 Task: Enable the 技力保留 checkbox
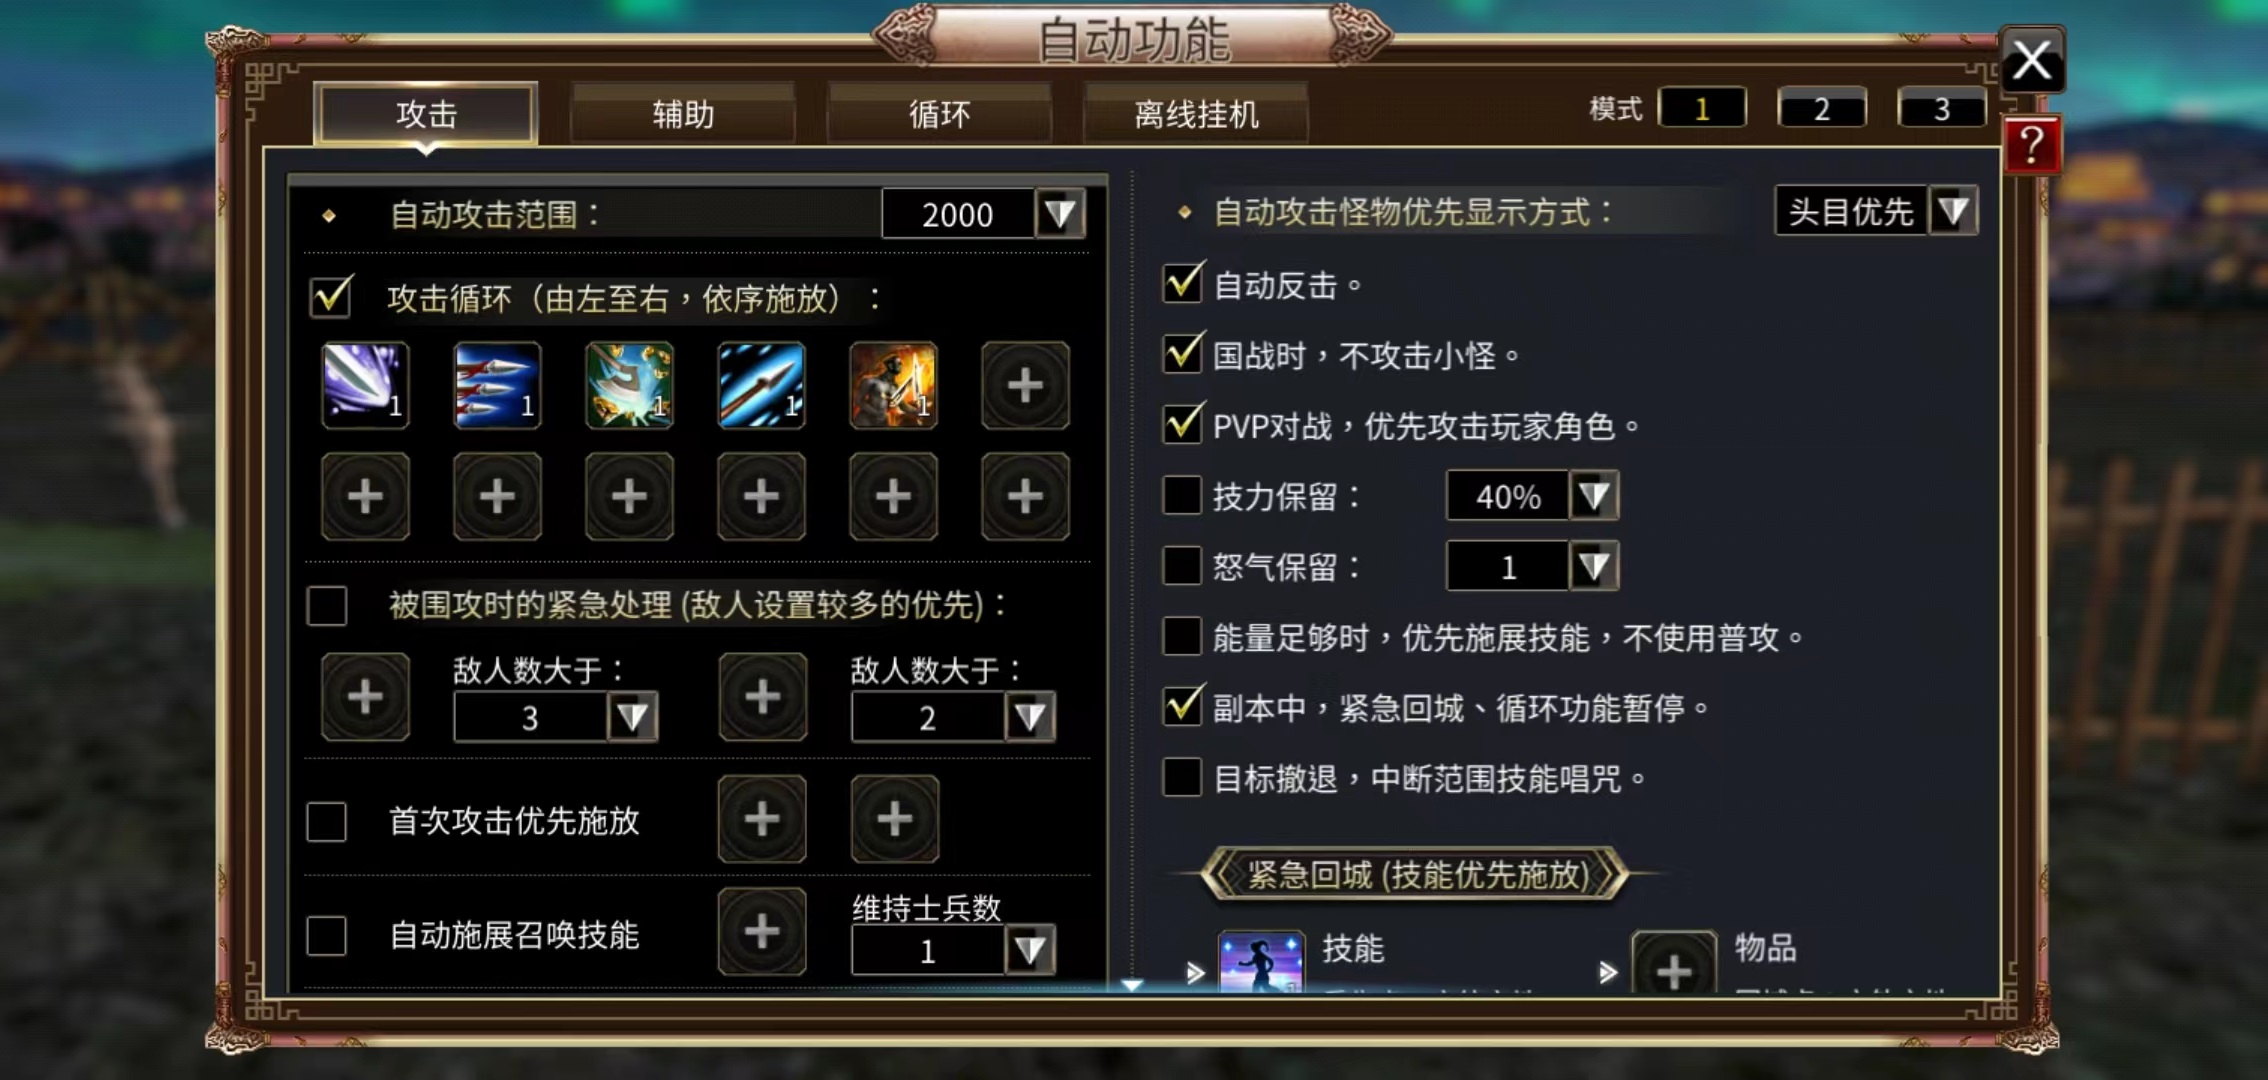(x=1182, y=496)
